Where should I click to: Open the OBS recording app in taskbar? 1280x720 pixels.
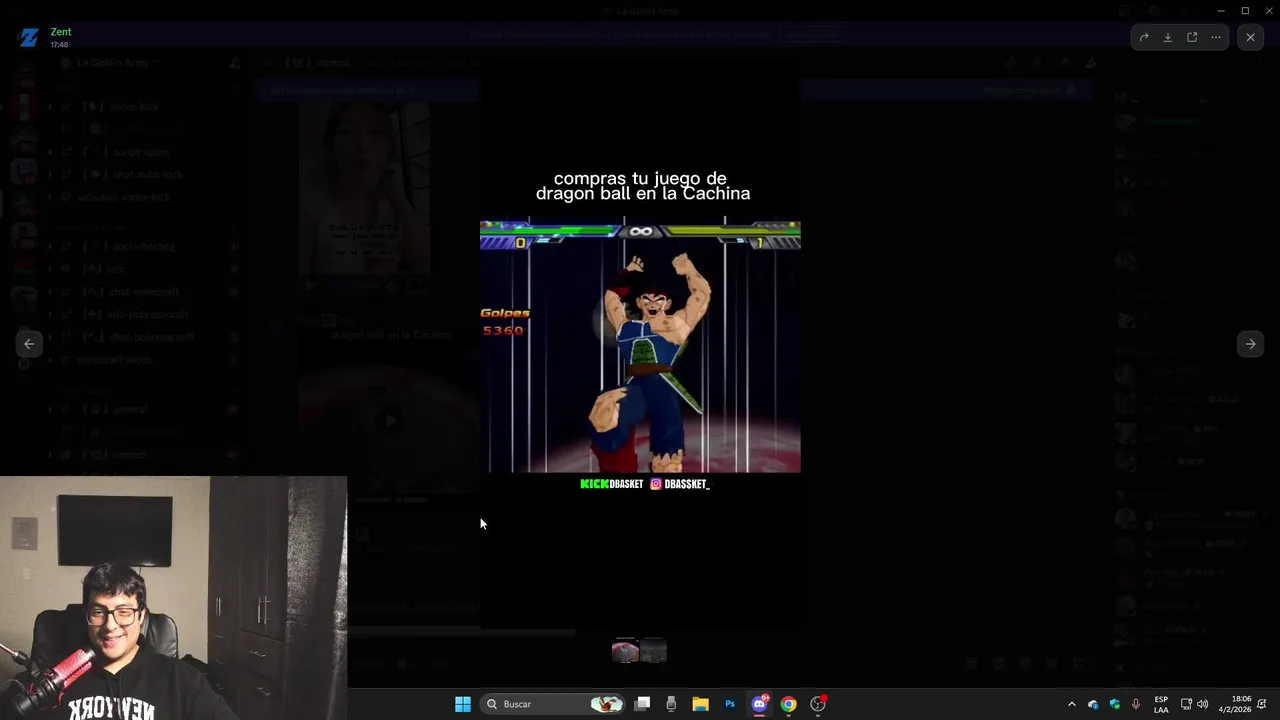tap(818, 704)
